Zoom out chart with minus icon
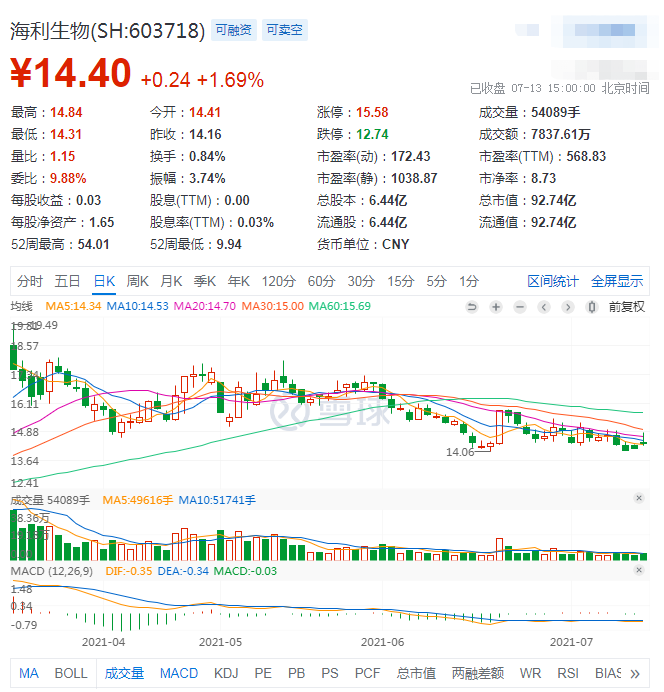Screen dimensions: 664x692 520,307
